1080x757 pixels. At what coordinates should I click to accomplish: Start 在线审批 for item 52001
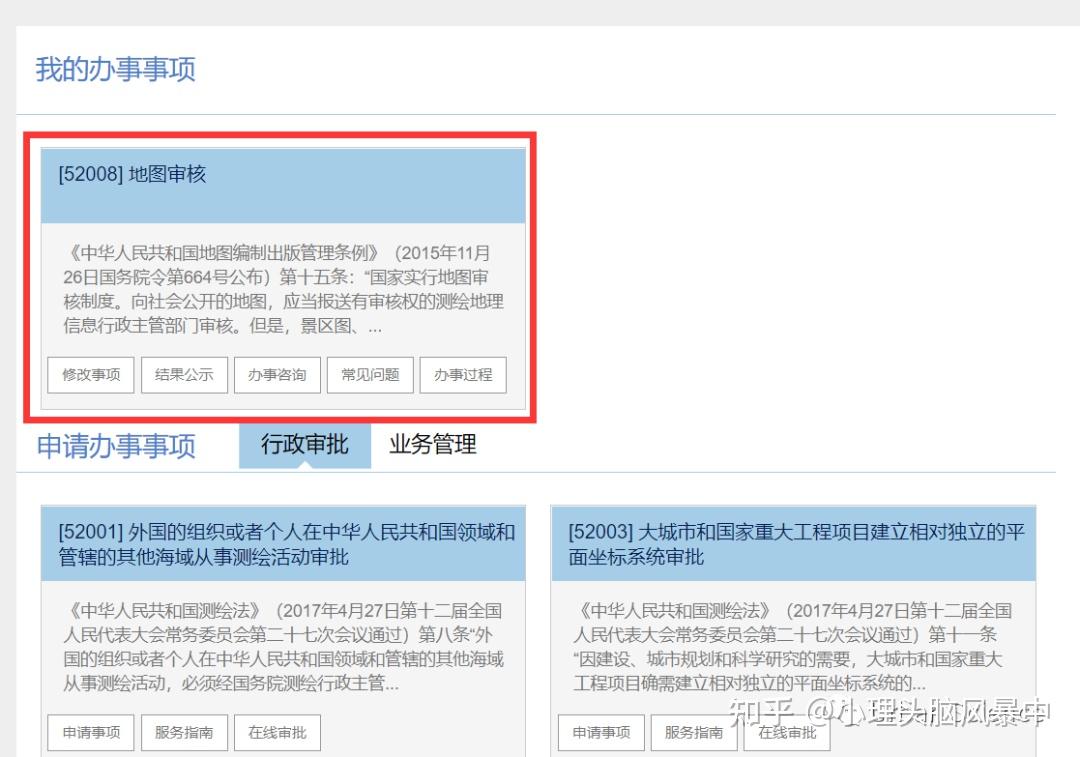pyautogui.click(x=277, y=732)
